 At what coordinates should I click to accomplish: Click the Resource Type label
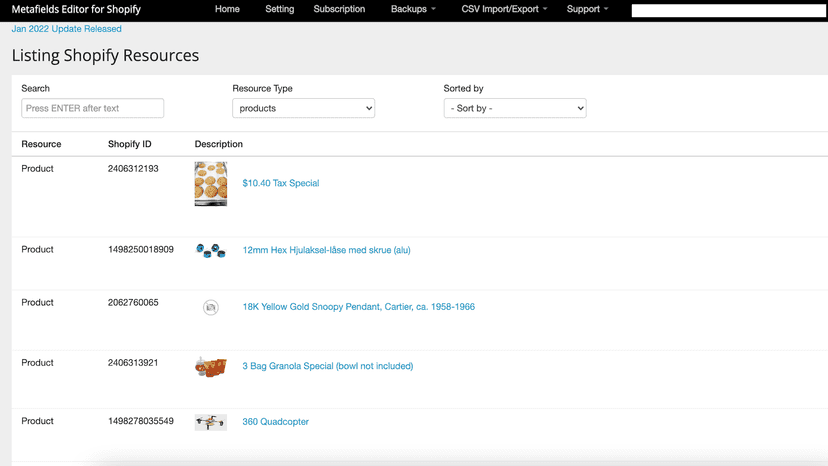[262, 89]
